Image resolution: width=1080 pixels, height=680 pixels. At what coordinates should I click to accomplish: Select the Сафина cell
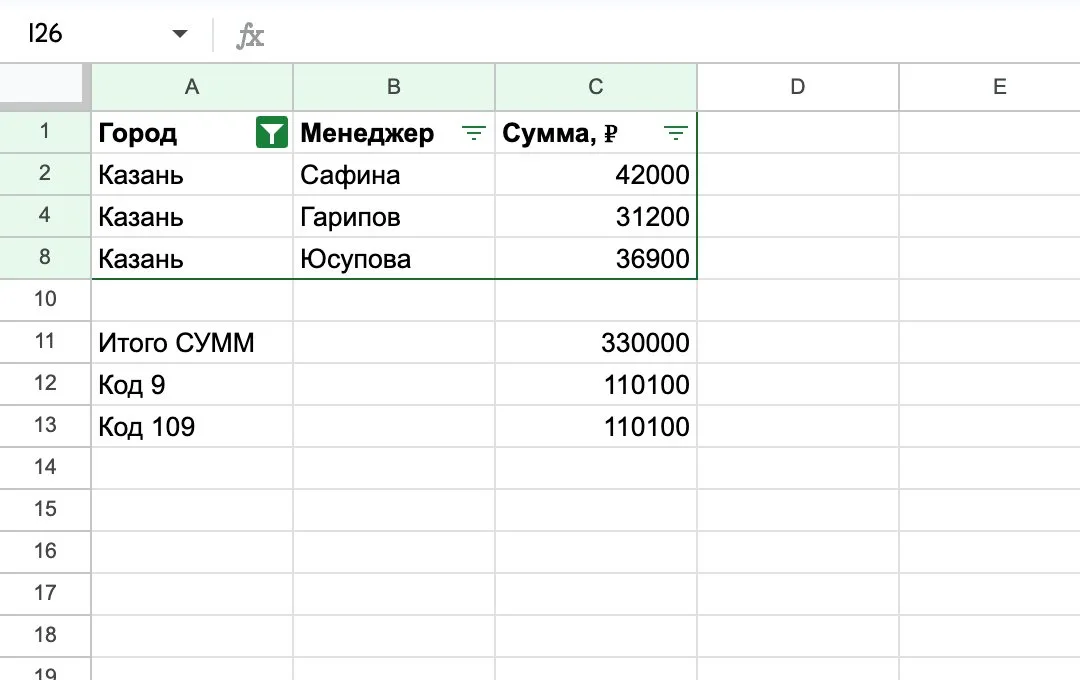coord(394,174)
